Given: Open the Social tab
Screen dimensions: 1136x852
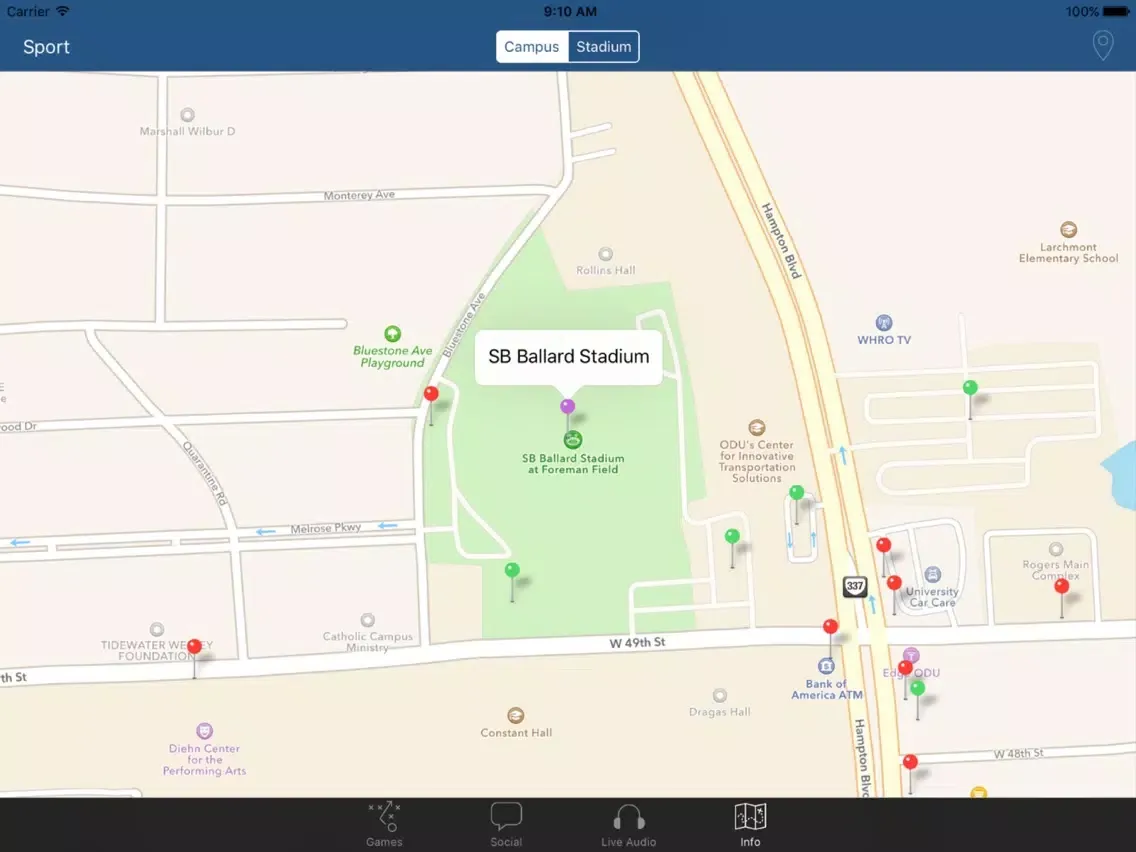Looking at the screenshot, I should (x=506, y=824).
